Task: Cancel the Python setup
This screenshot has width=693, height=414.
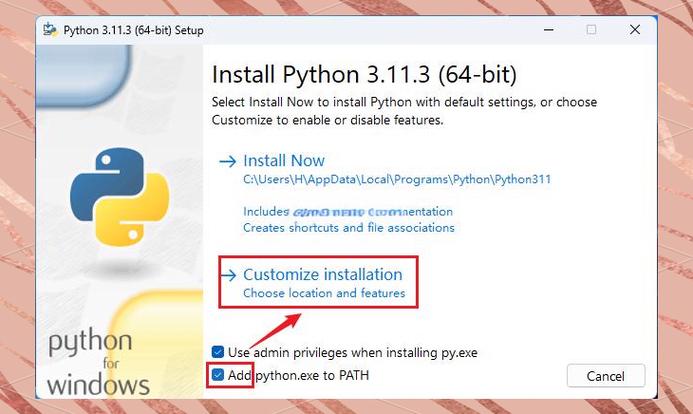Action: tap(605, 376)
